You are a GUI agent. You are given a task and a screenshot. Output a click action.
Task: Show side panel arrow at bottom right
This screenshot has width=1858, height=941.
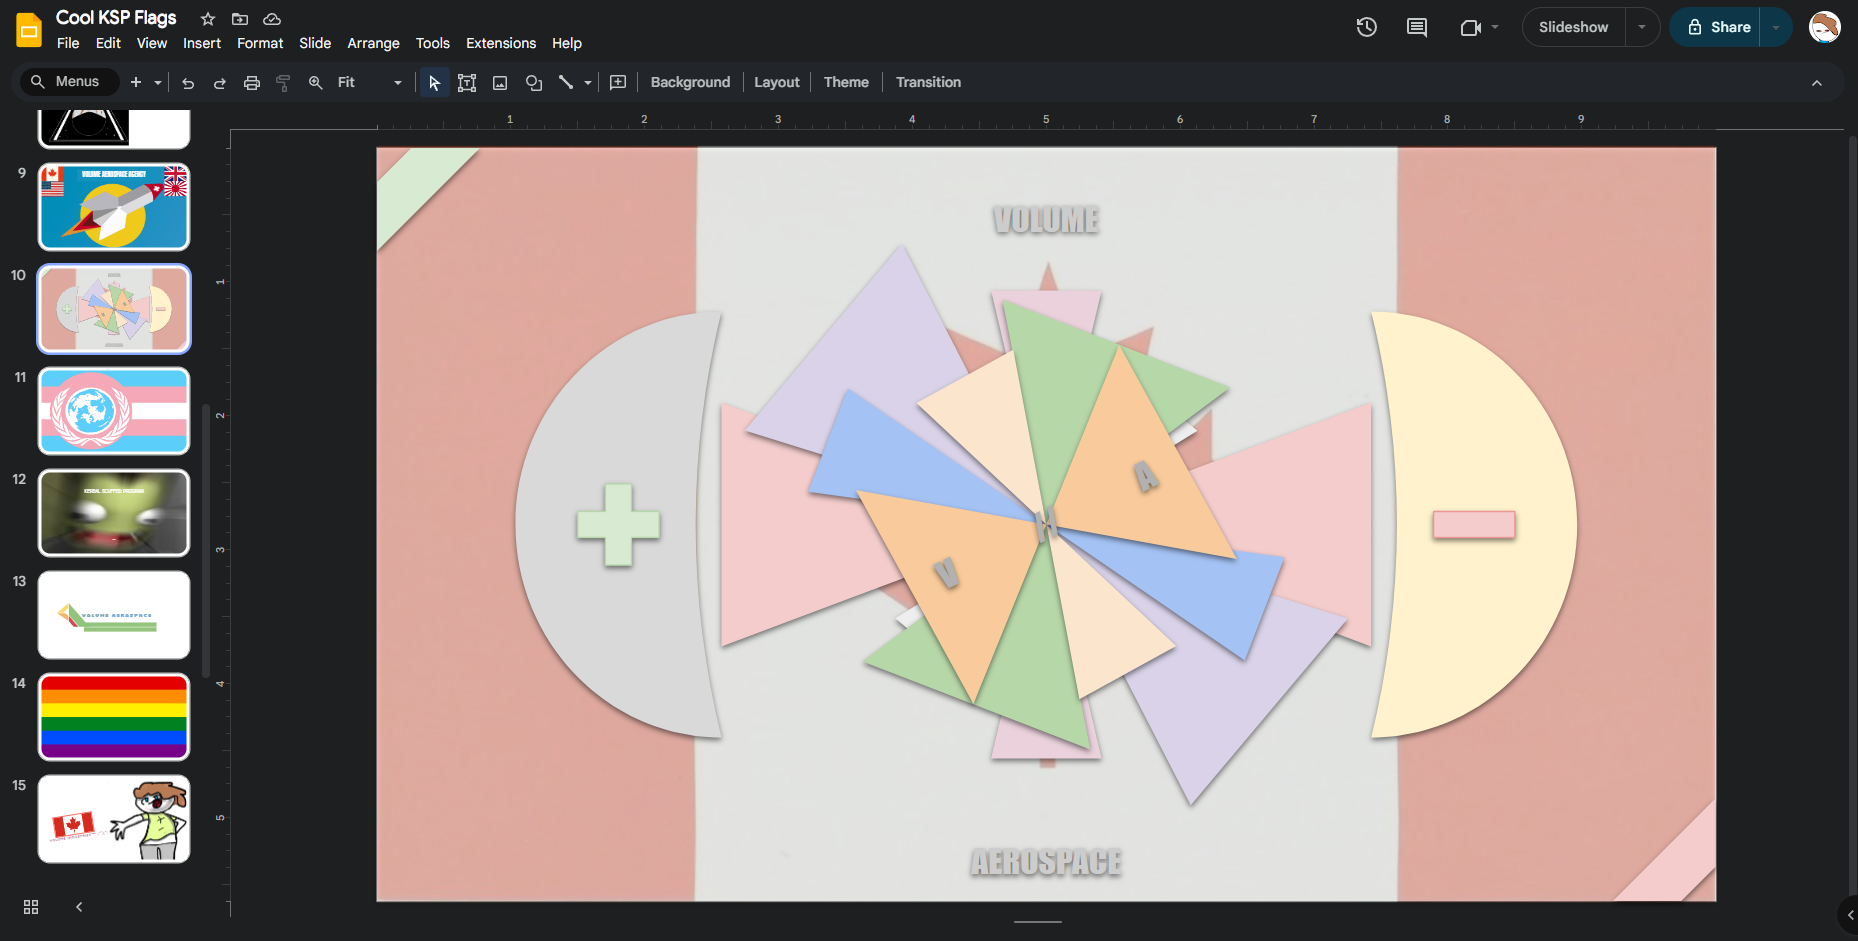tap(1849, 915)
